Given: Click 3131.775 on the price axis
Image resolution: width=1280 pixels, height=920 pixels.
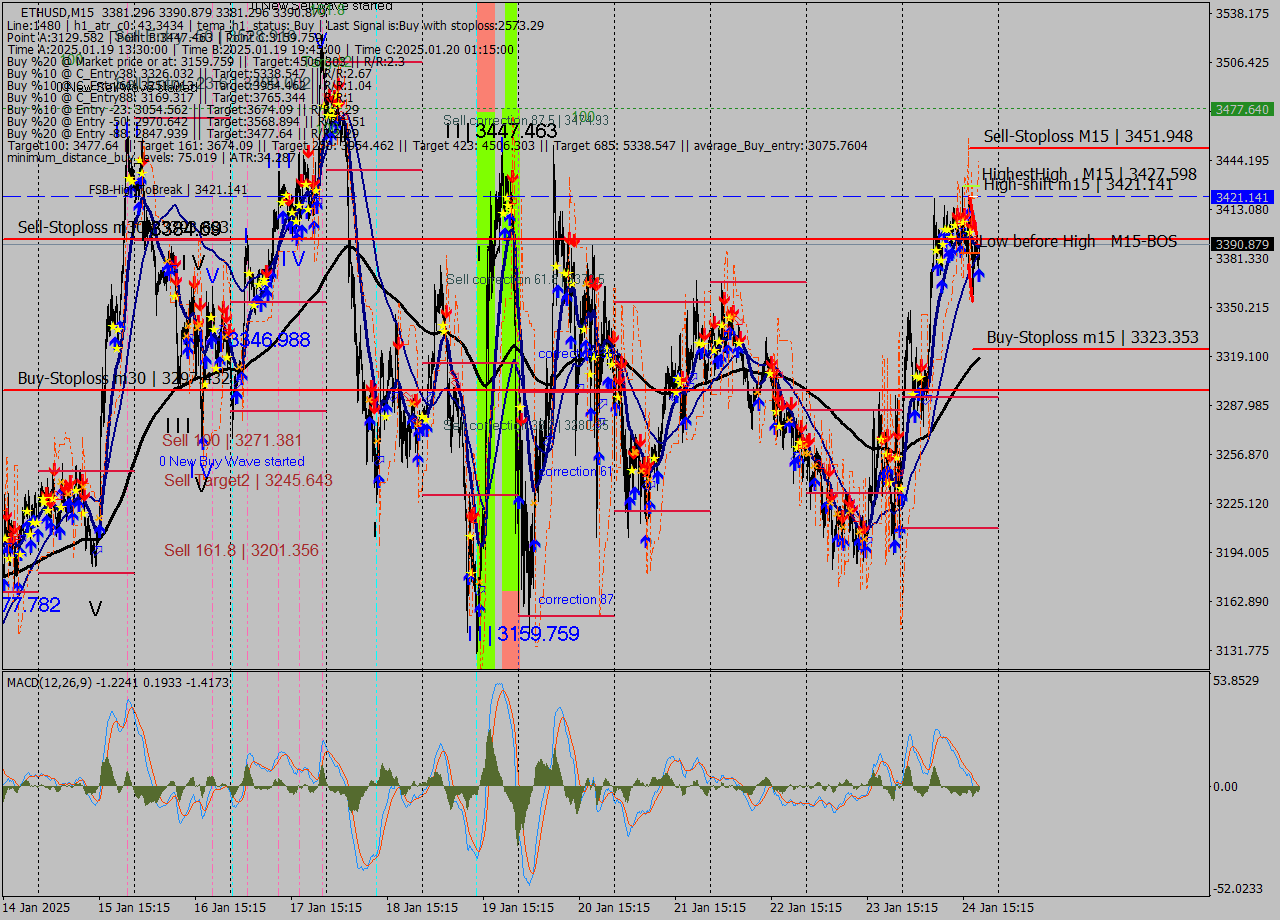Looking at the screenshot, I should tap(1241, 651).
